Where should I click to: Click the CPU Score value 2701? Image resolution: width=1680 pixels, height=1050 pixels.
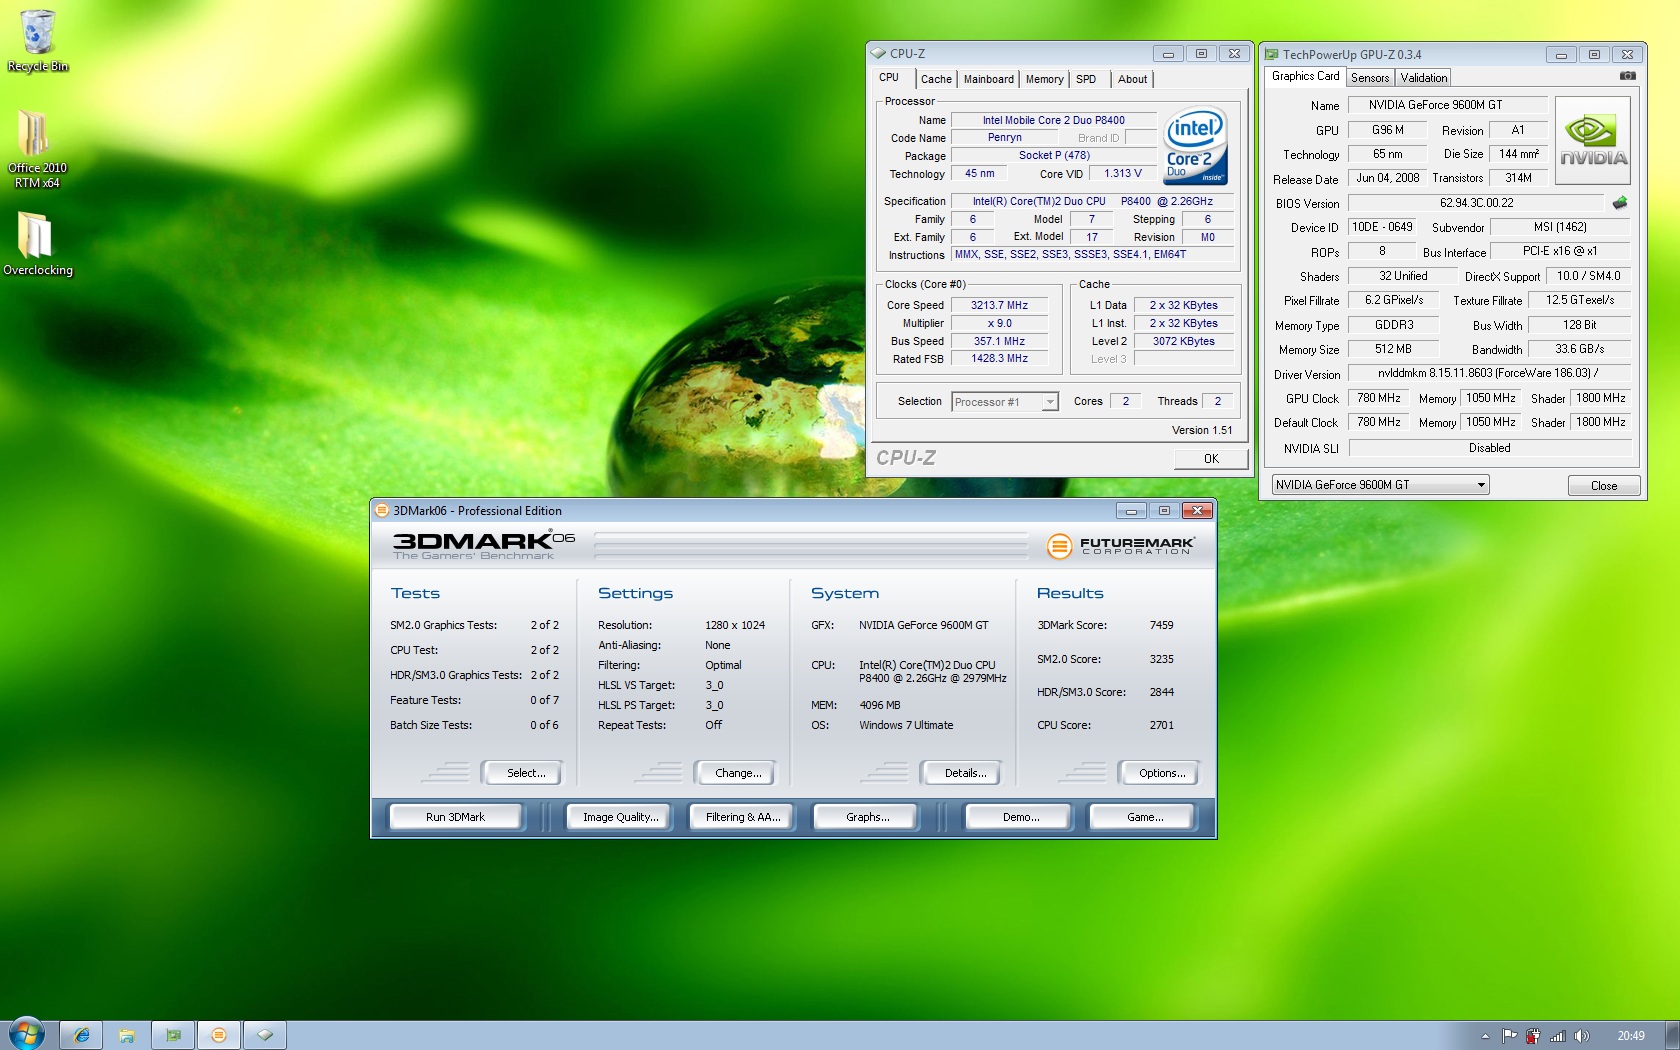pyautogui.click(x=1161, y=725)
